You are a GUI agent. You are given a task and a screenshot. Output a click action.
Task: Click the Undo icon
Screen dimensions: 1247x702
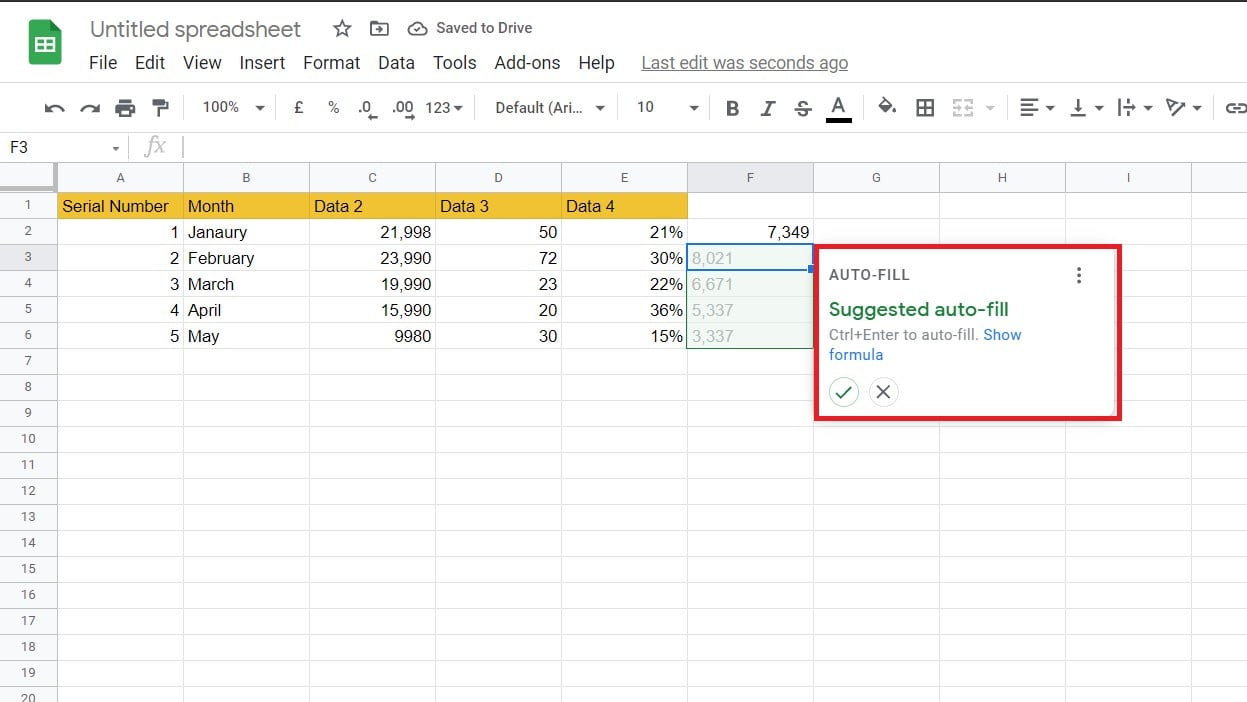pos(54,107)
